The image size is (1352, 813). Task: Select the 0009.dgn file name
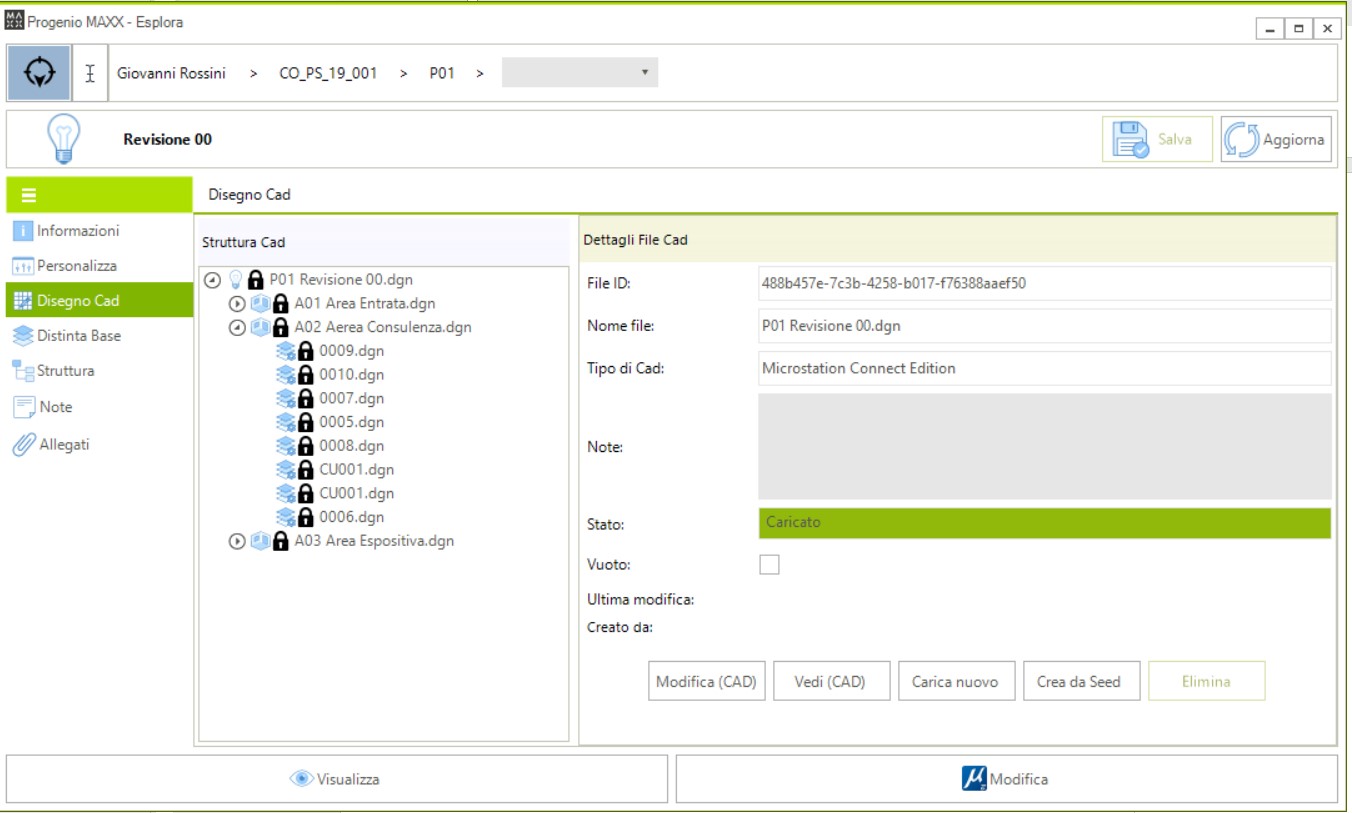pyautogui.click(x=351, y=351)
